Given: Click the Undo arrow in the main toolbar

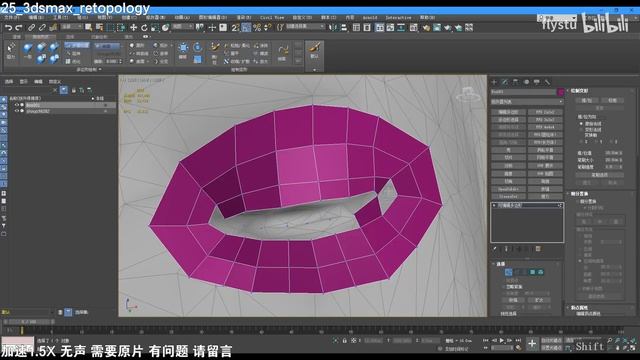Looking at the screenshot, I should pyautogui.click(x=9, y=27).
